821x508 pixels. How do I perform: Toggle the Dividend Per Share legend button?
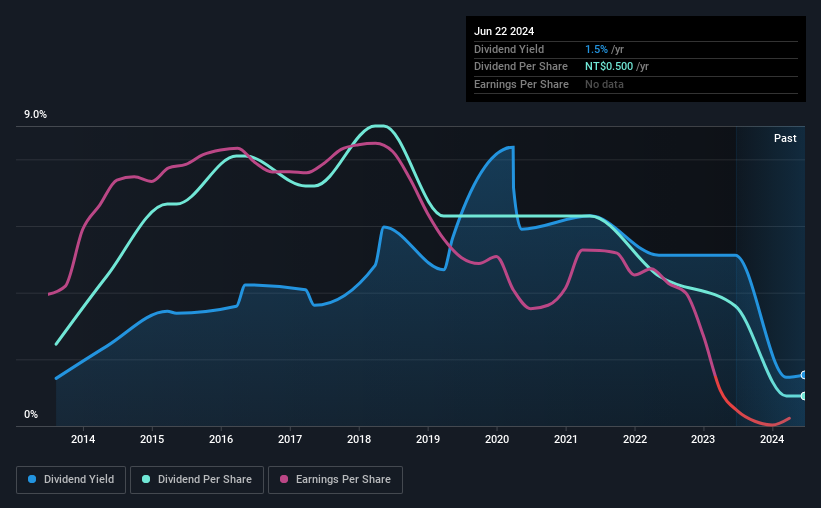coord(197,480)
